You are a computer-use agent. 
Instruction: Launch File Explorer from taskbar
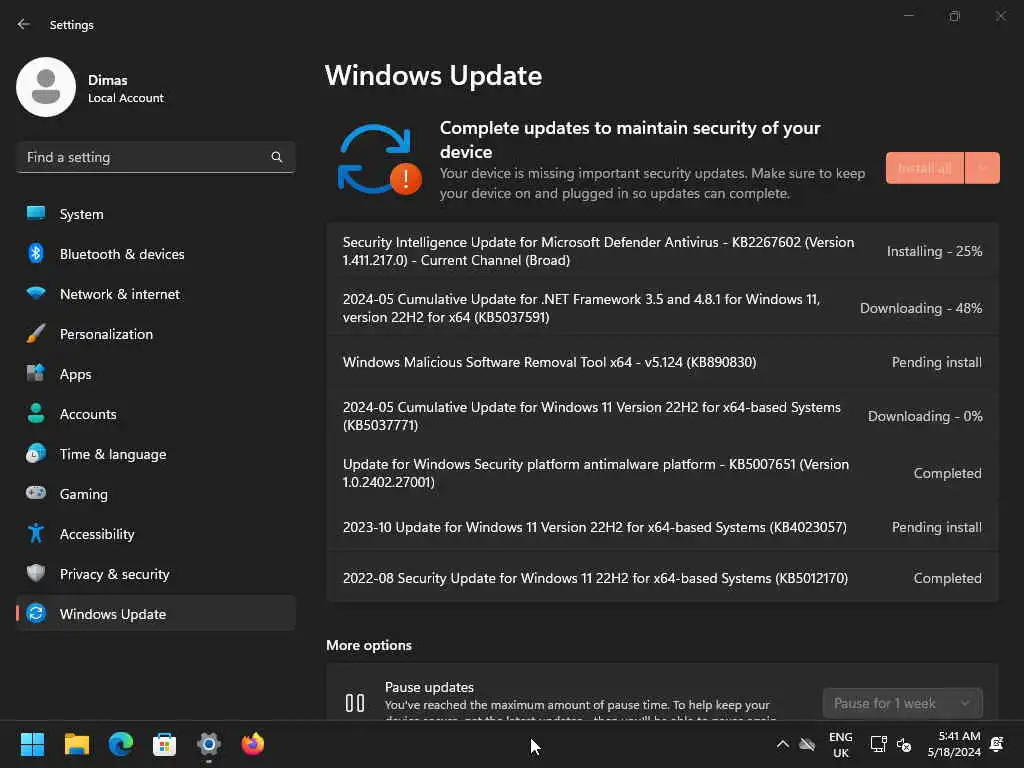tap(76, 744)
